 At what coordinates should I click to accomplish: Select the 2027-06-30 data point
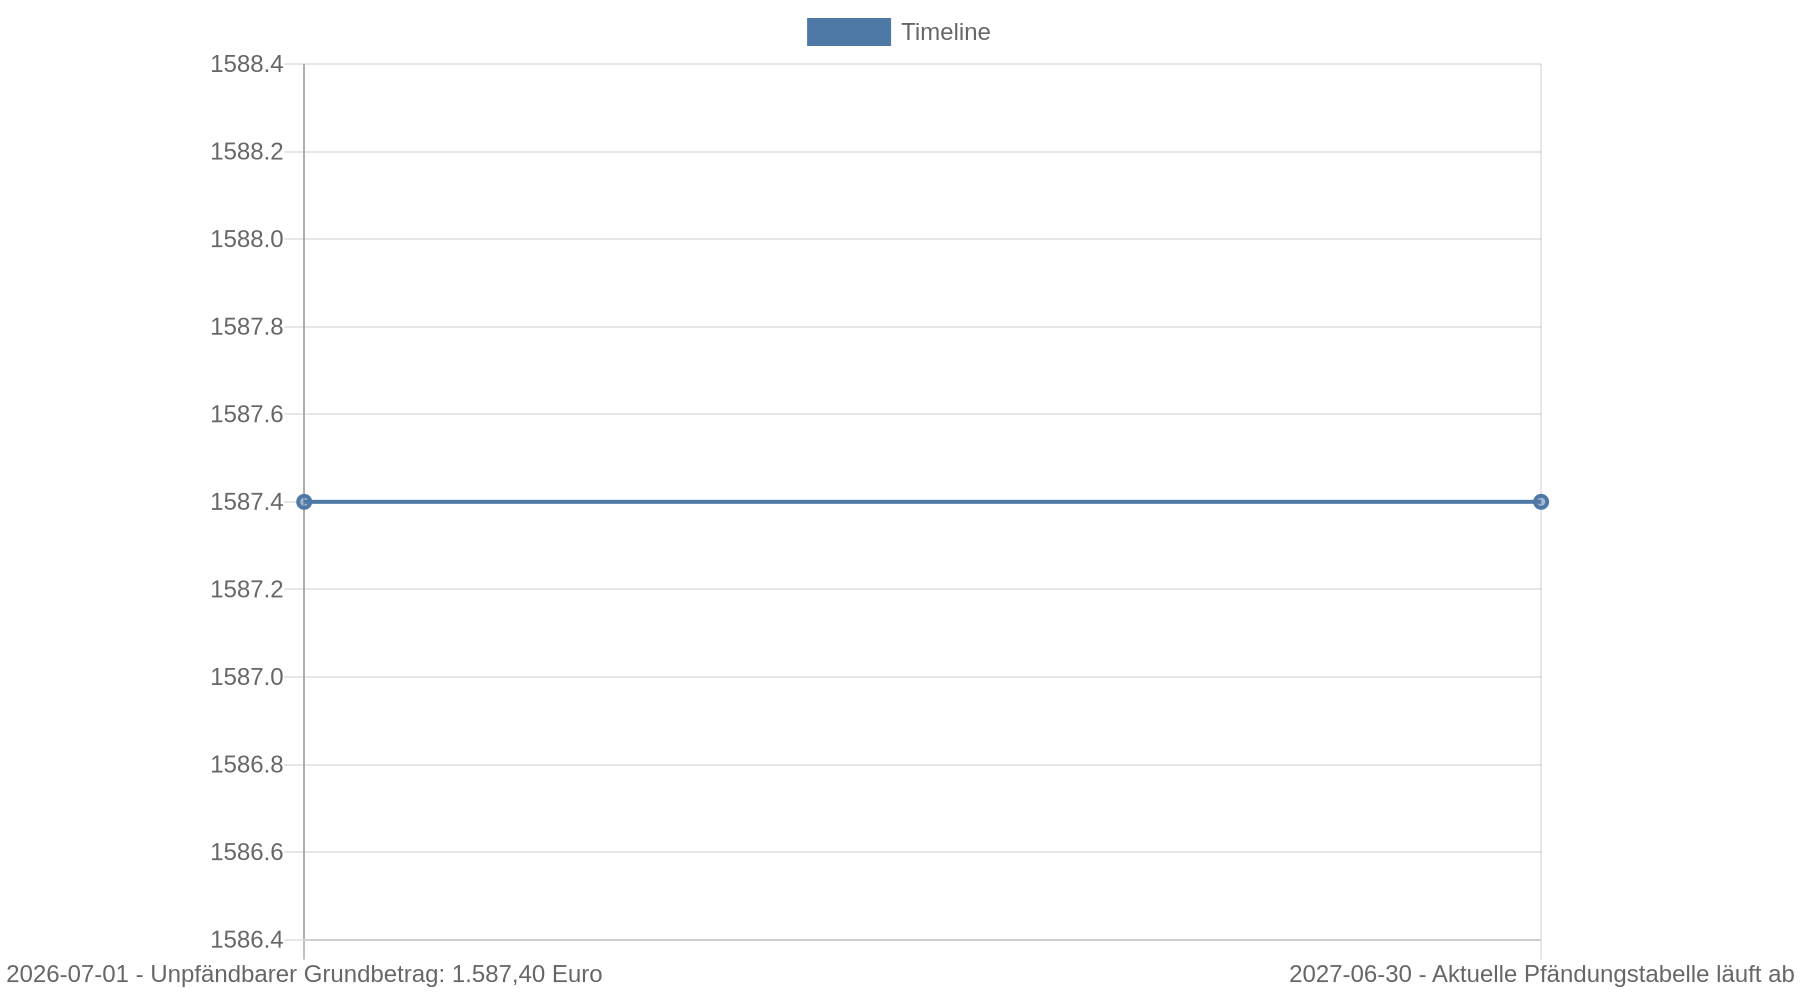tap(1541, 502)
